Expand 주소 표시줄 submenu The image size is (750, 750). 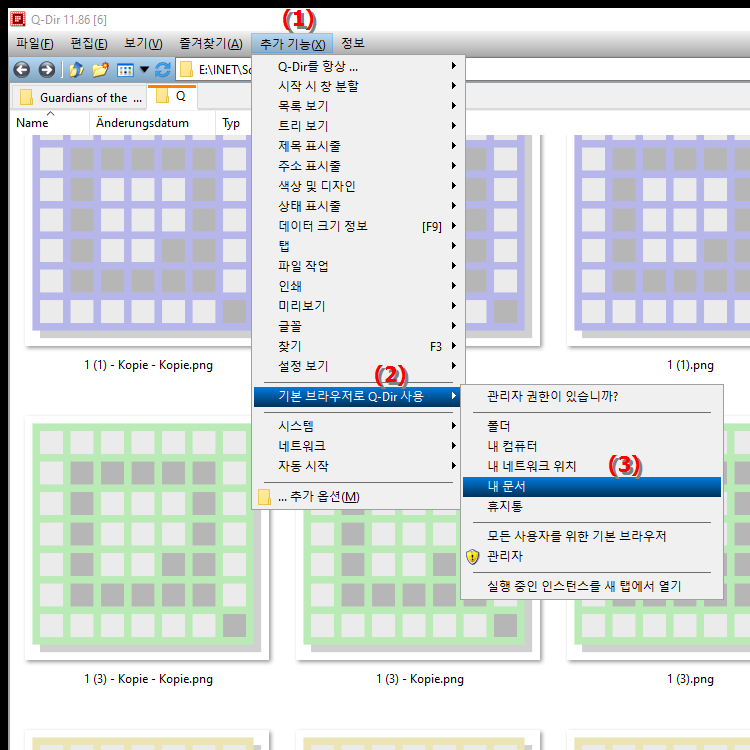coord(358,166)
